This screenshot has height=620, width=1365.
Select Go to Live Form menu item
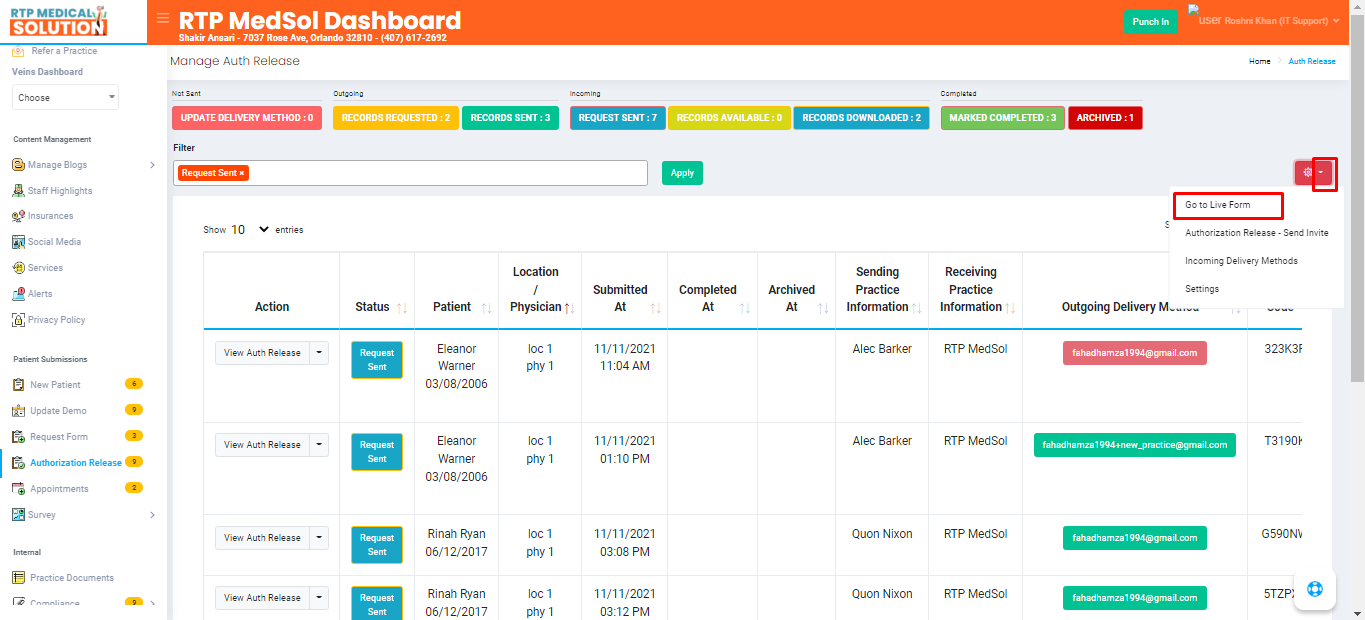click(x=1218, y=205)
